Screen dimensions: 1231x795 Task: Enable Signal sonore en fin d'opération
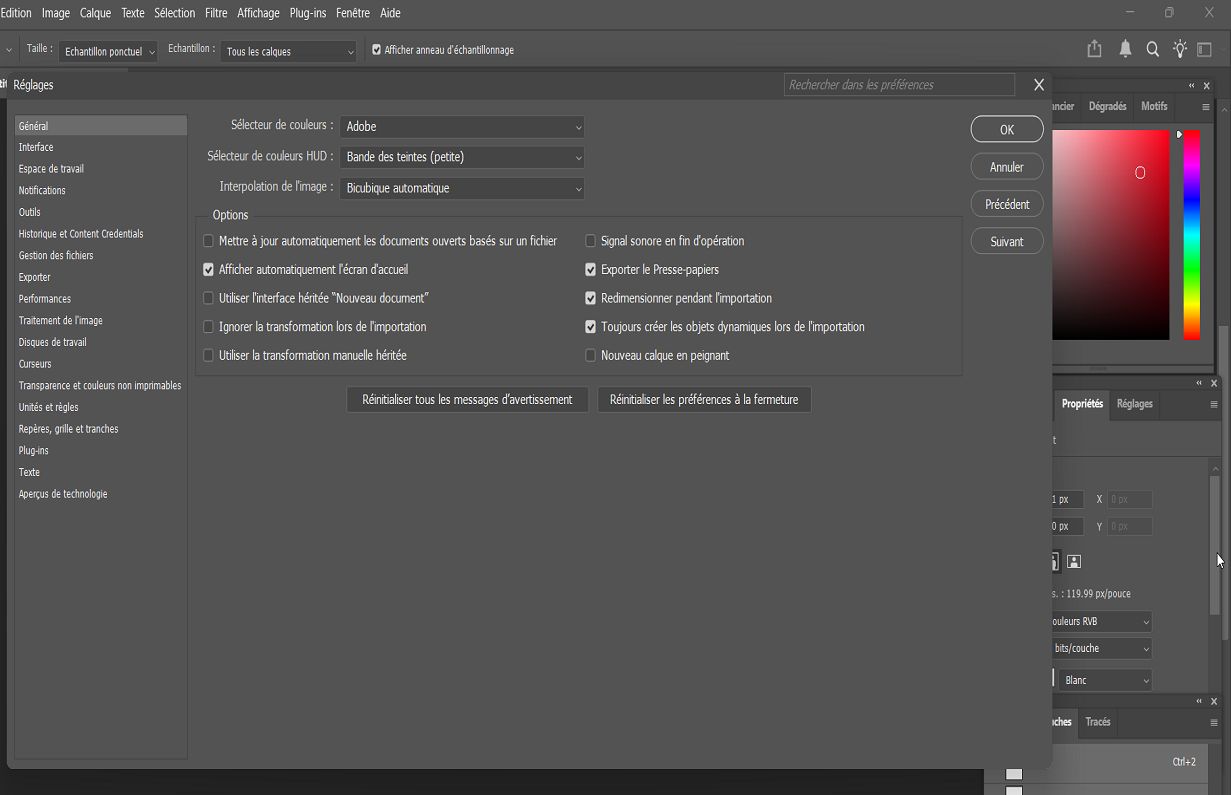tap(591, 241)
